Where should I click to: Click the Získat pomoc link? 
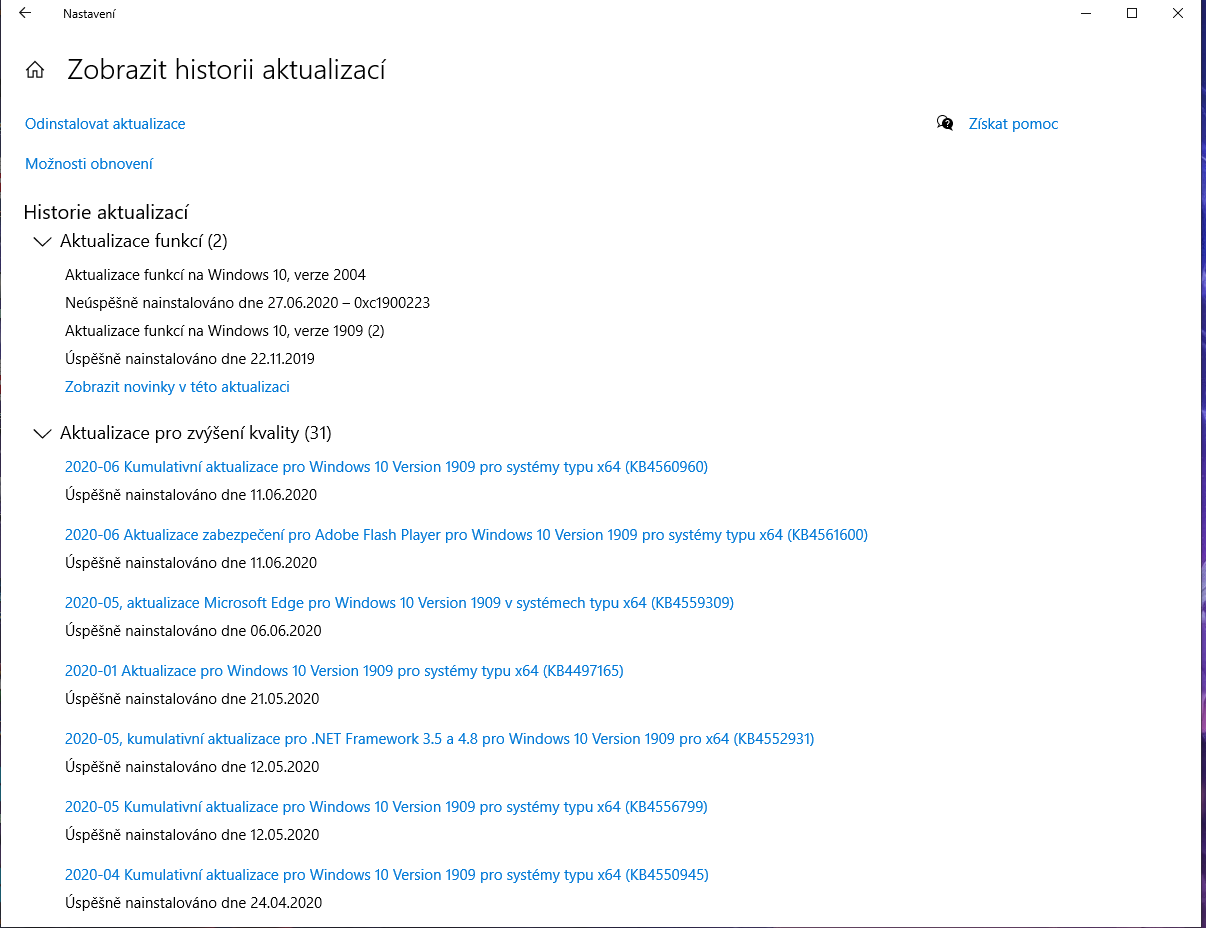1013,124
